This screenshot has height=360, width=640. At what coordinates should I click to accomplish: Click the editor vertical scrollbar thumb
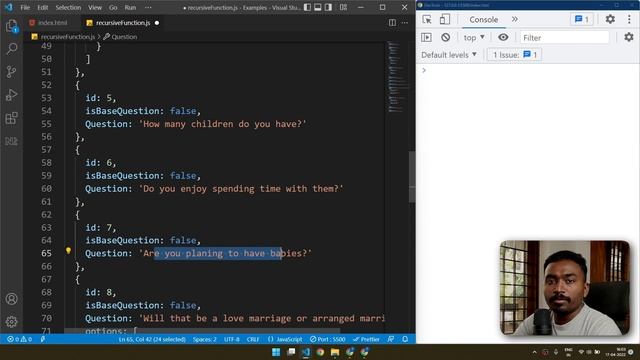[x=412, y=176]
